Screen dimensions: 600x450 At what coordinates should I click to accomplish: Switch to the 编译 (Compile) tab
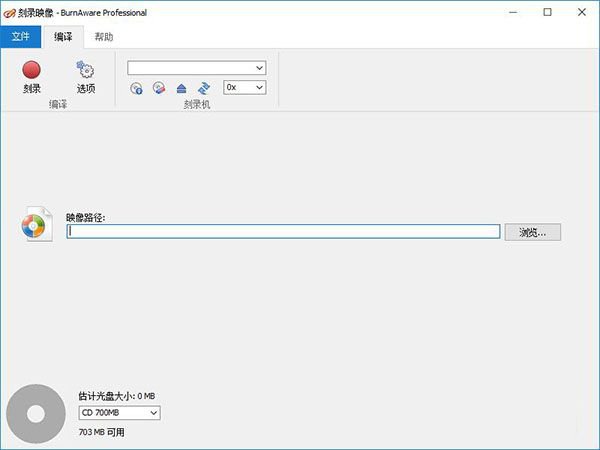(x=64, y=37)
